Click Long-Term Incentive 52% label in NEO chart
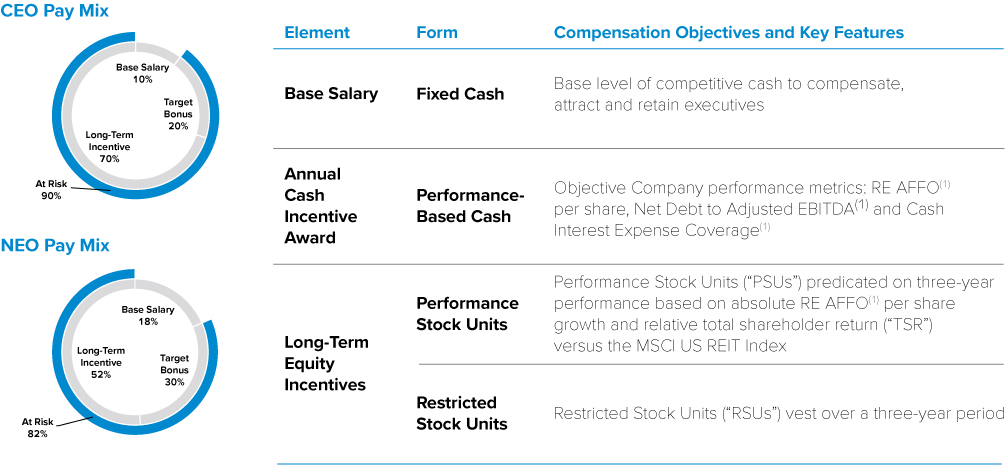The height and width of the screenshot is (466, 1006). [100, 364]
